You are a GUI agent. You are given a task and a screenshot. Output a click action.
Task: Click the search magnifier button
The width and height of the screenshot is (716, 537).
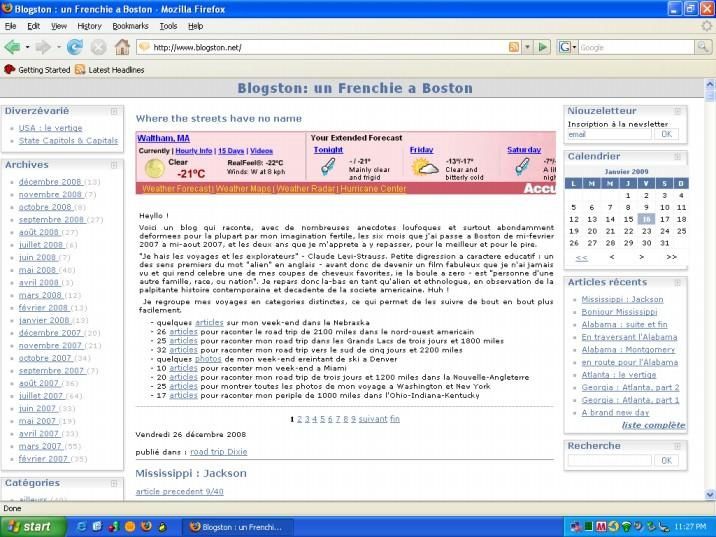point(702,47)
